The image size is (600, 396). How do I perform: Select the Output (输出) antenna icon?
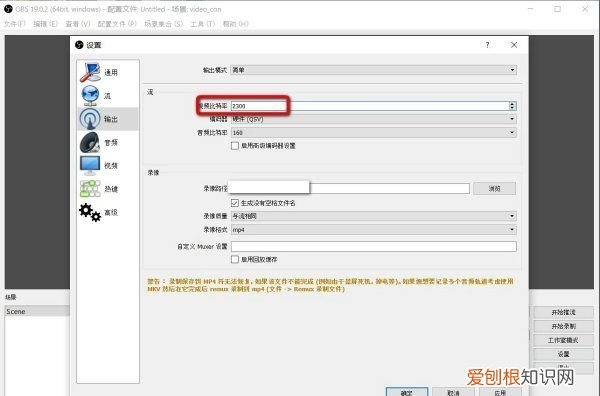click(90, 119)
